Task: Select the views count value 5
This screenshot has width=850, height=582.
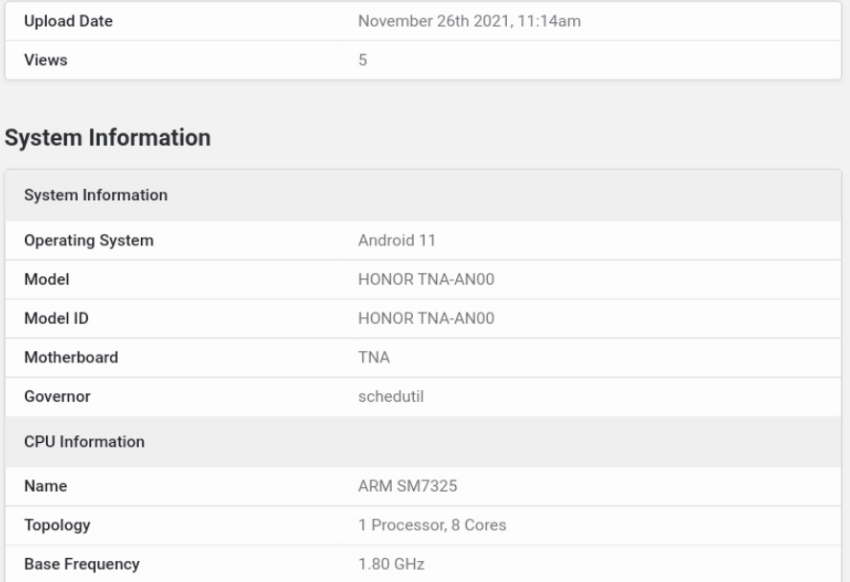Action: coord(363,60)
